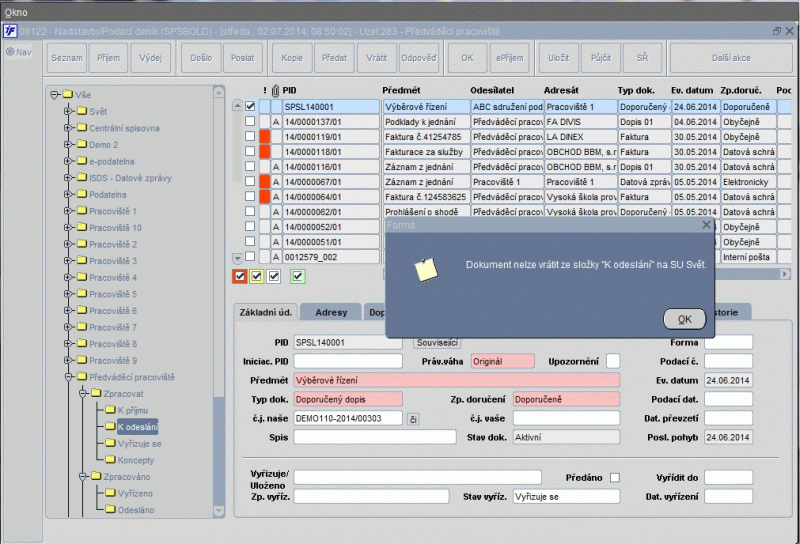This screenshot has width=800, height=544.
Task: Click the folder icon of Vyřízeno
Action: 110,492
